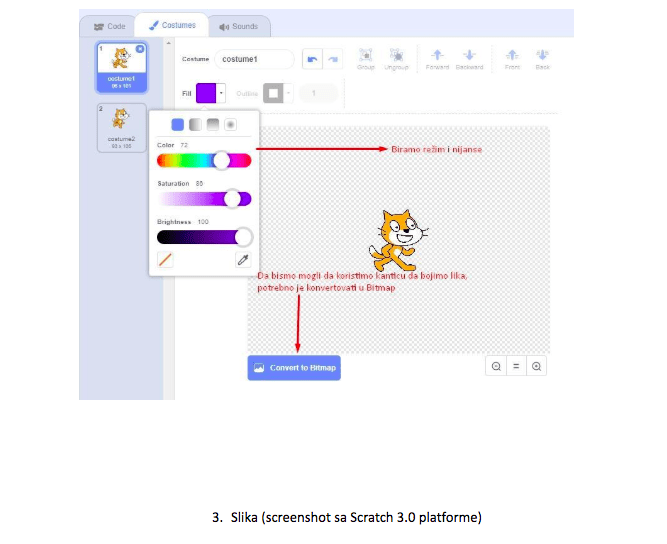Click the Front layer icon
Screen dimensions: 667x544
tap(512, 59)
